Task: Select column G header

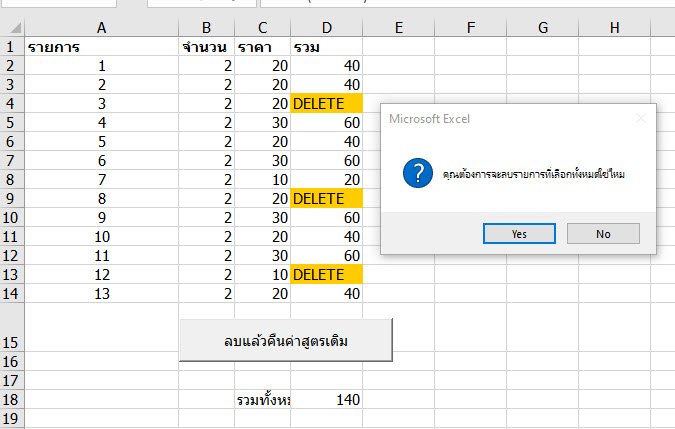Action: [542, 27]
